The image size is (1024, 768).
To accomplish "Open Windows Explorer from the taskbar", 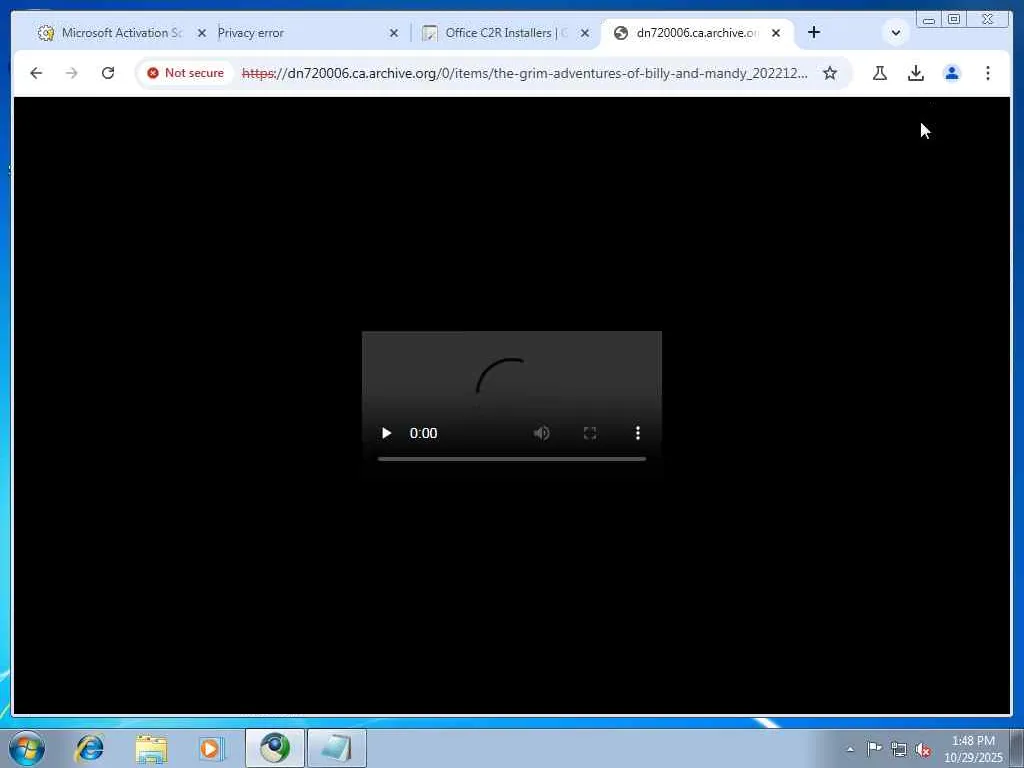I will click(x=152, y=748).
